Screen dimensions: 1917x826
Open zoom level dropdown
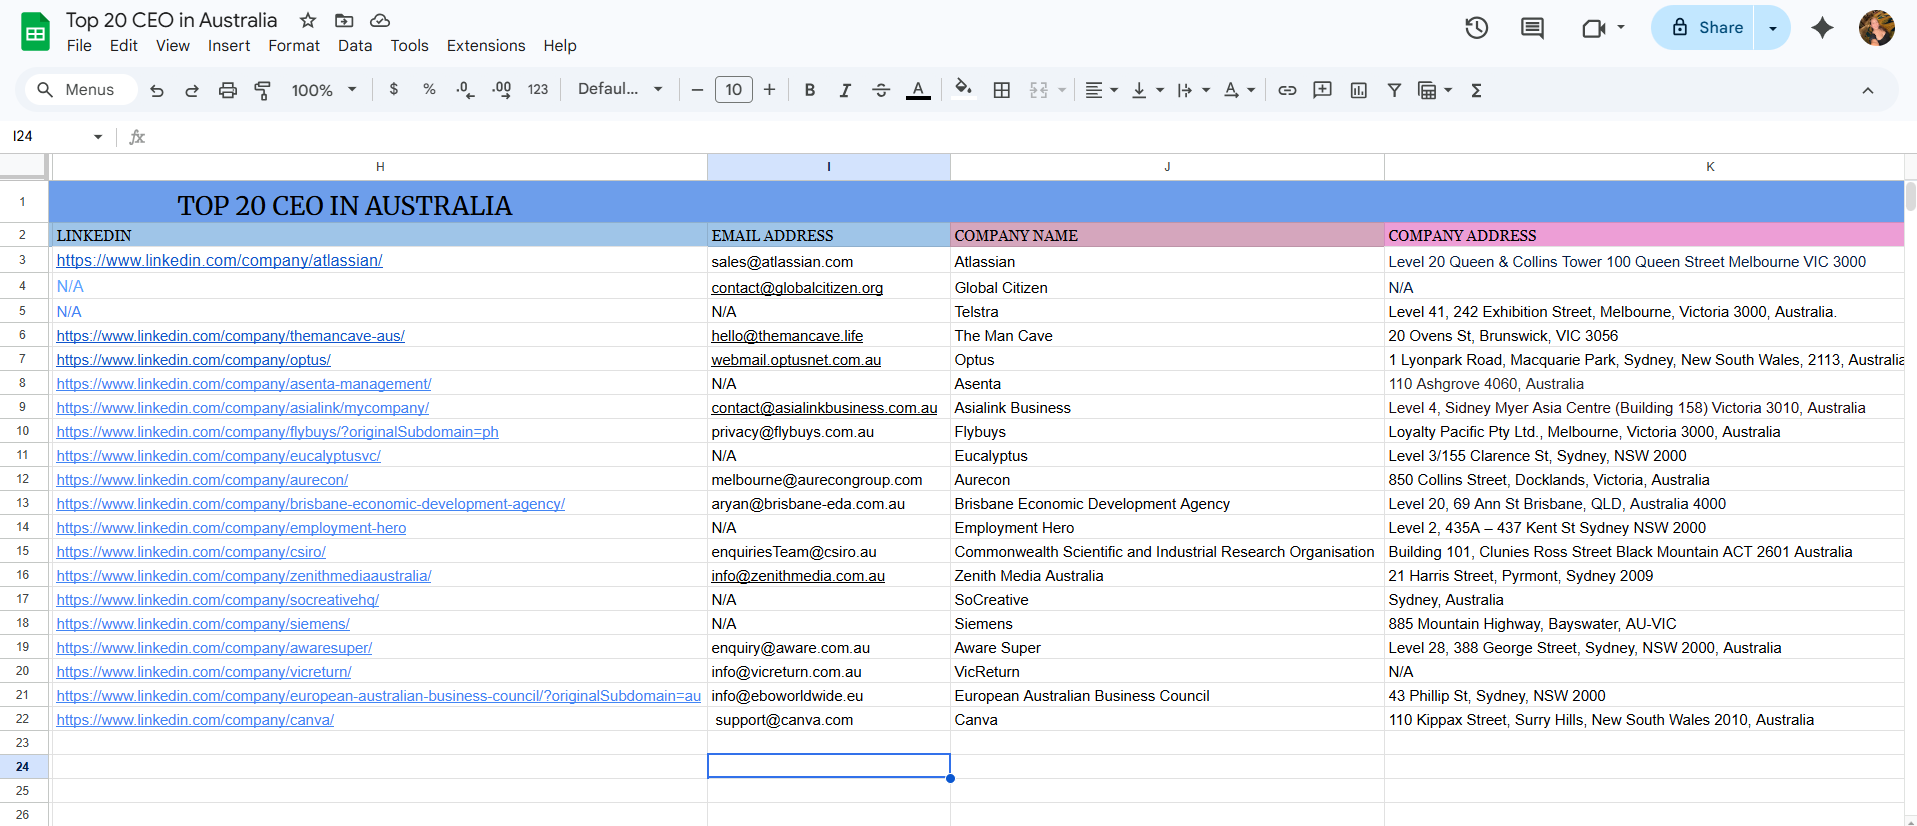[x=324, y=90]
